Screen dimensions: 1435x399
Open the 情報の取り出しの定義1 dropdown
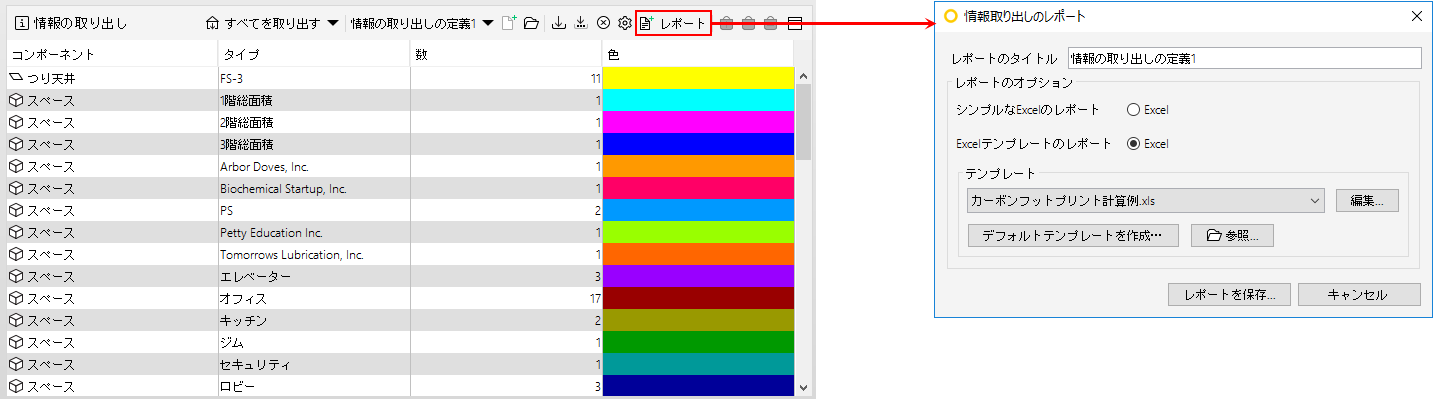click(488, 23)
